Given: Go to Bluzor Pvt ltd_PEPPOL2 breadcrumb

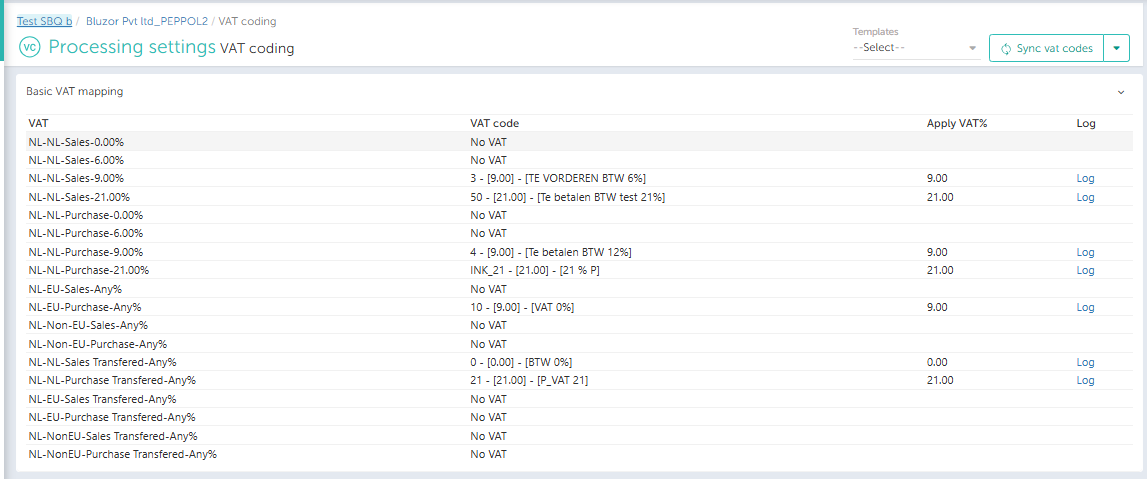Looking at the screenshot, I should tap(146, 21).
